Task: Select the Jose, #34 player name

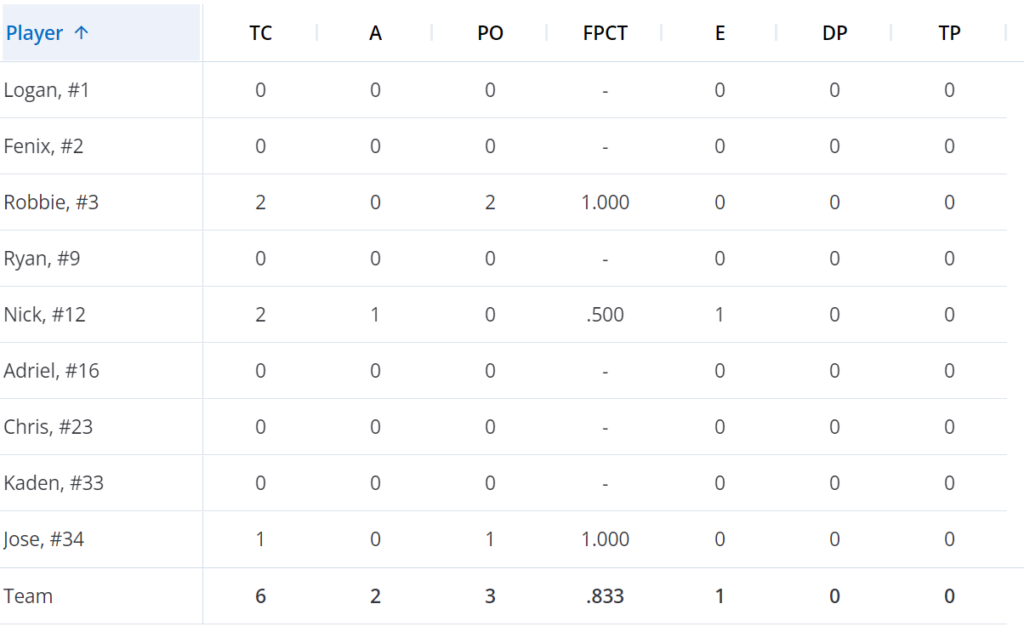Action: pos(44,539)
